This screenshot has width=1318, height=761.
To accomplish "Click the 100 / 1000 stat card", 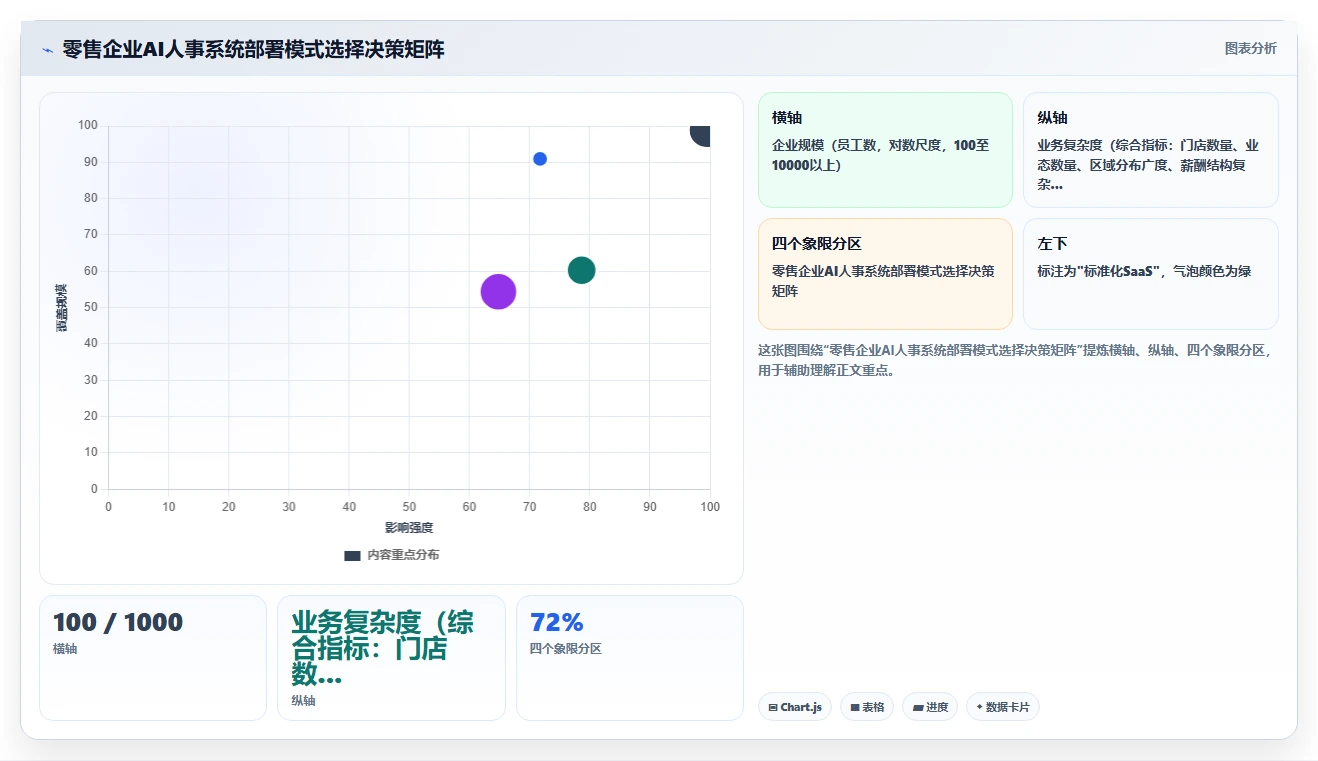I will coord(153,658).
